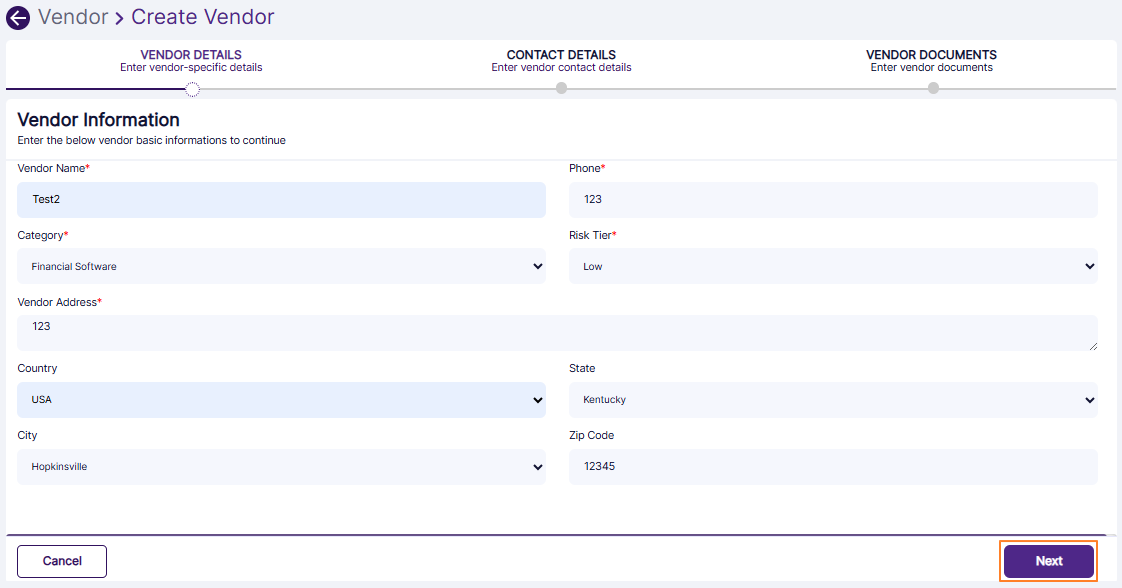Click the Contact Details step dot

coord(561,88)
